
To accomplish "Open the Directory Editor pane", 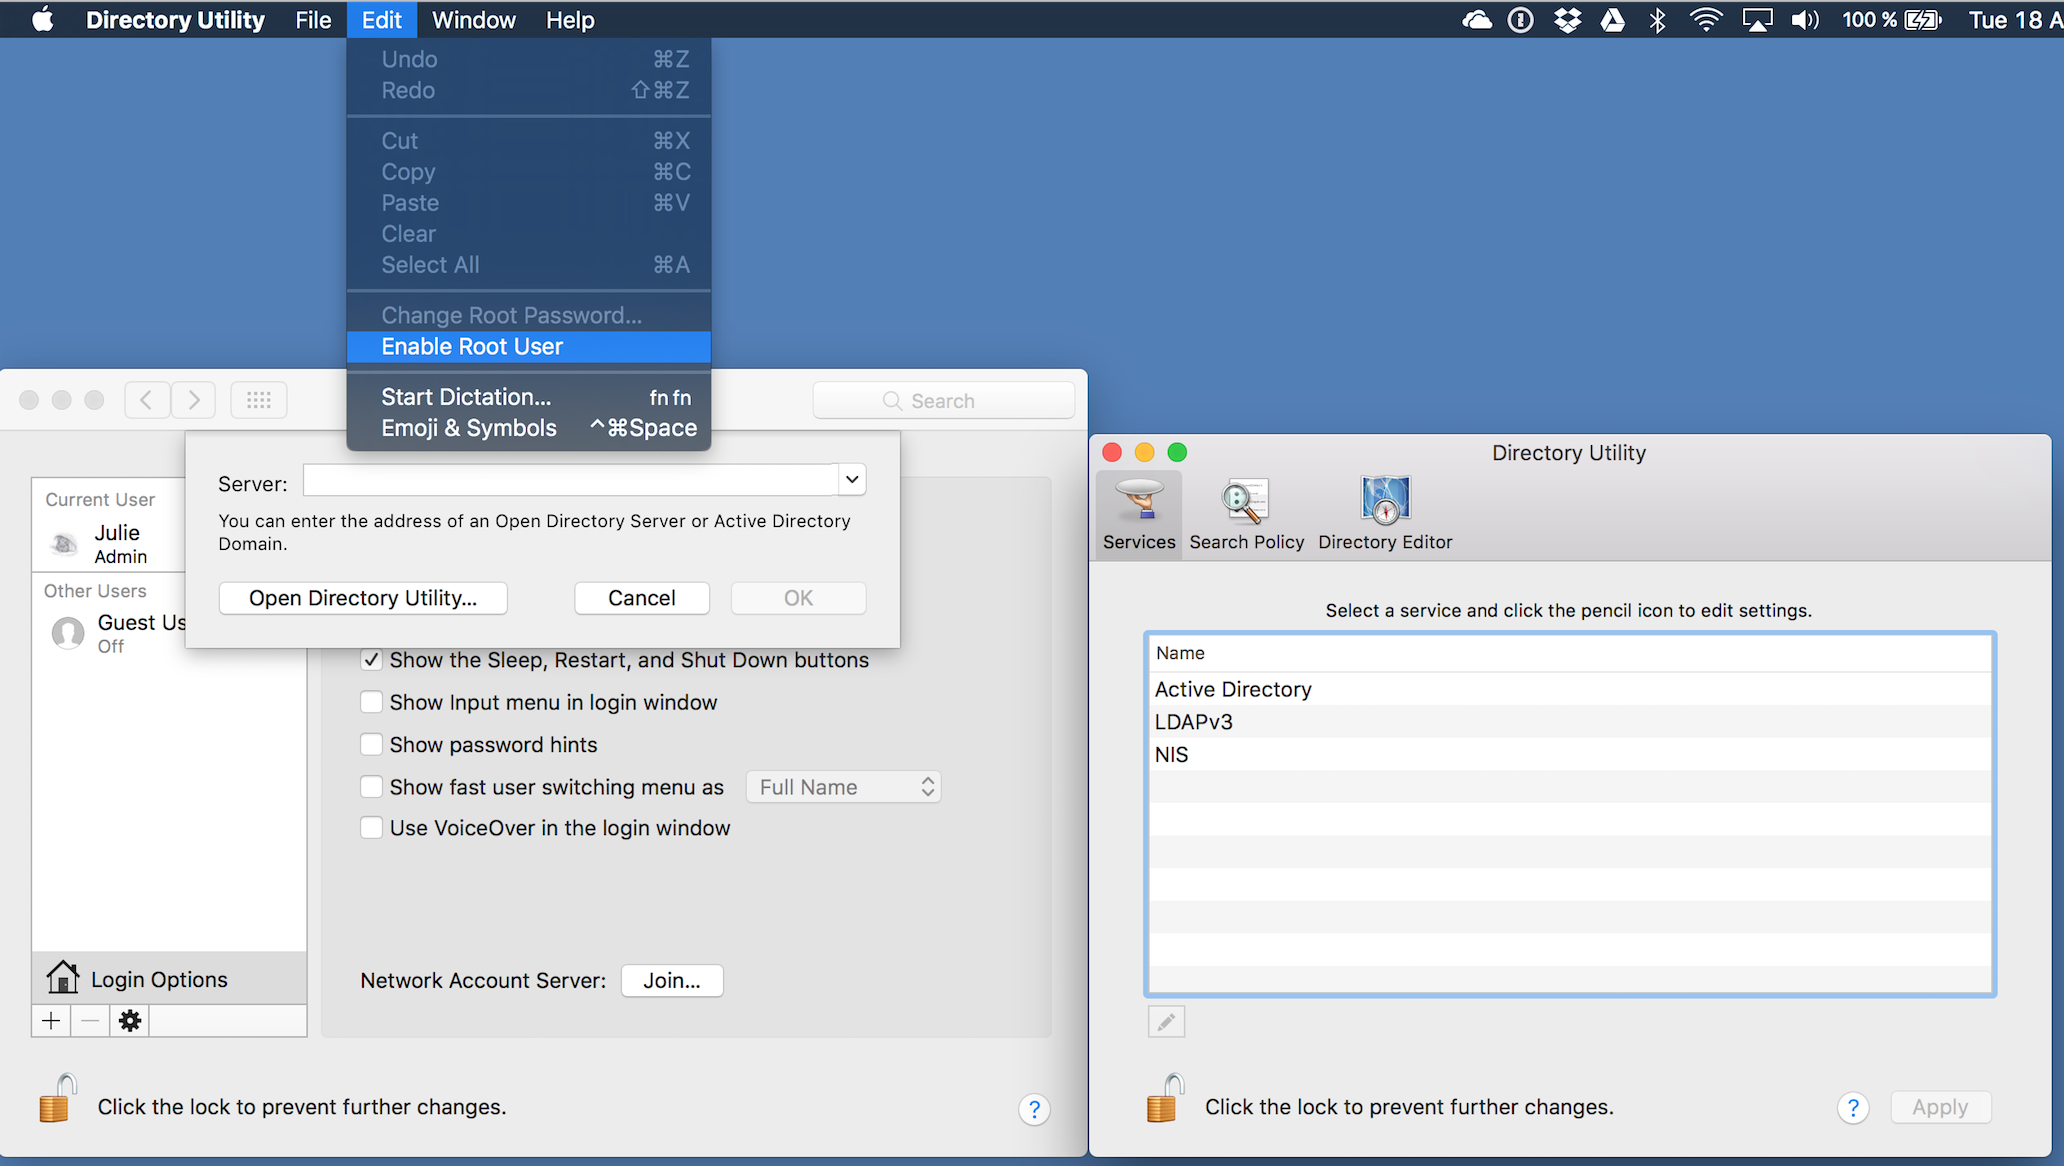I will click(1385, 515).
